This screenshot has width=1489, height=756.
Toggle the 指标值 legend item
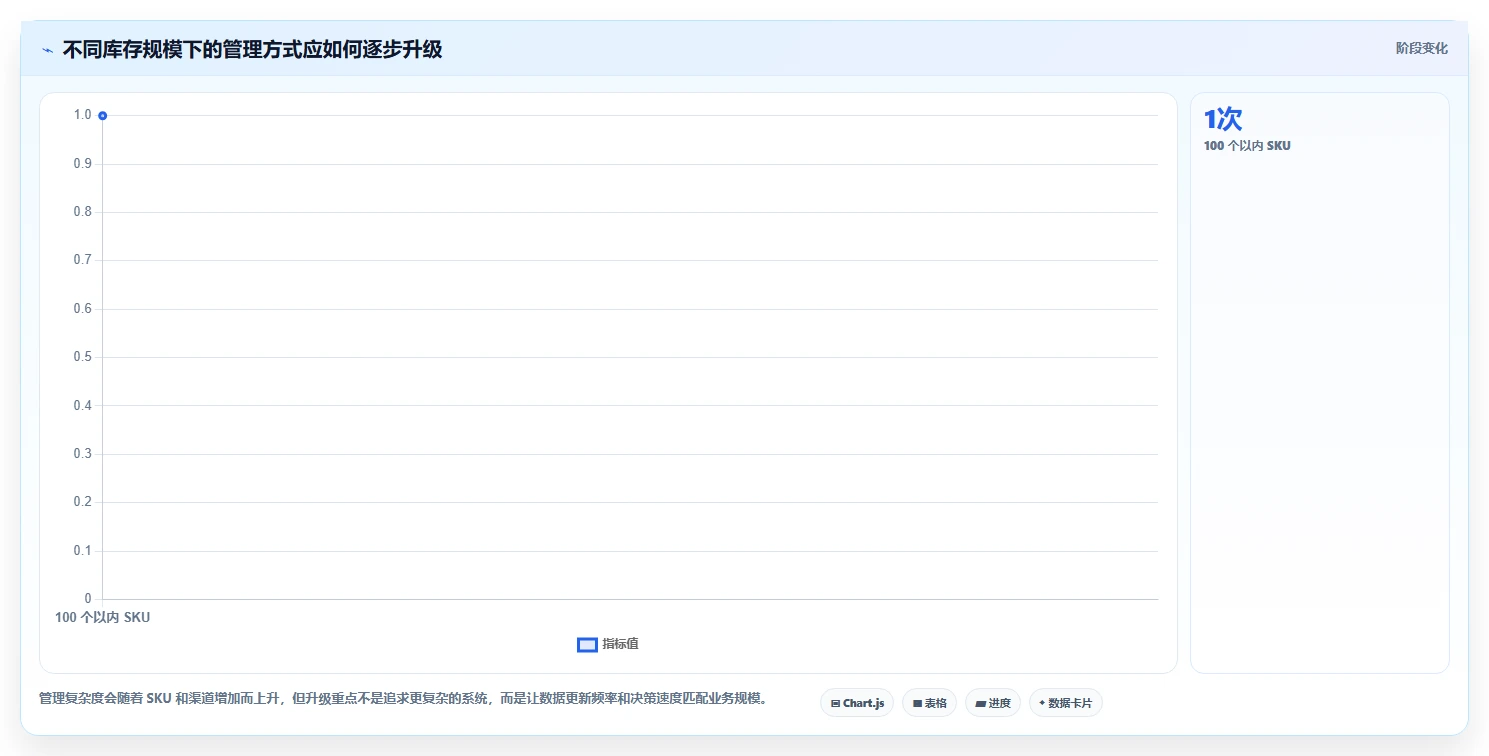point(608,644)
